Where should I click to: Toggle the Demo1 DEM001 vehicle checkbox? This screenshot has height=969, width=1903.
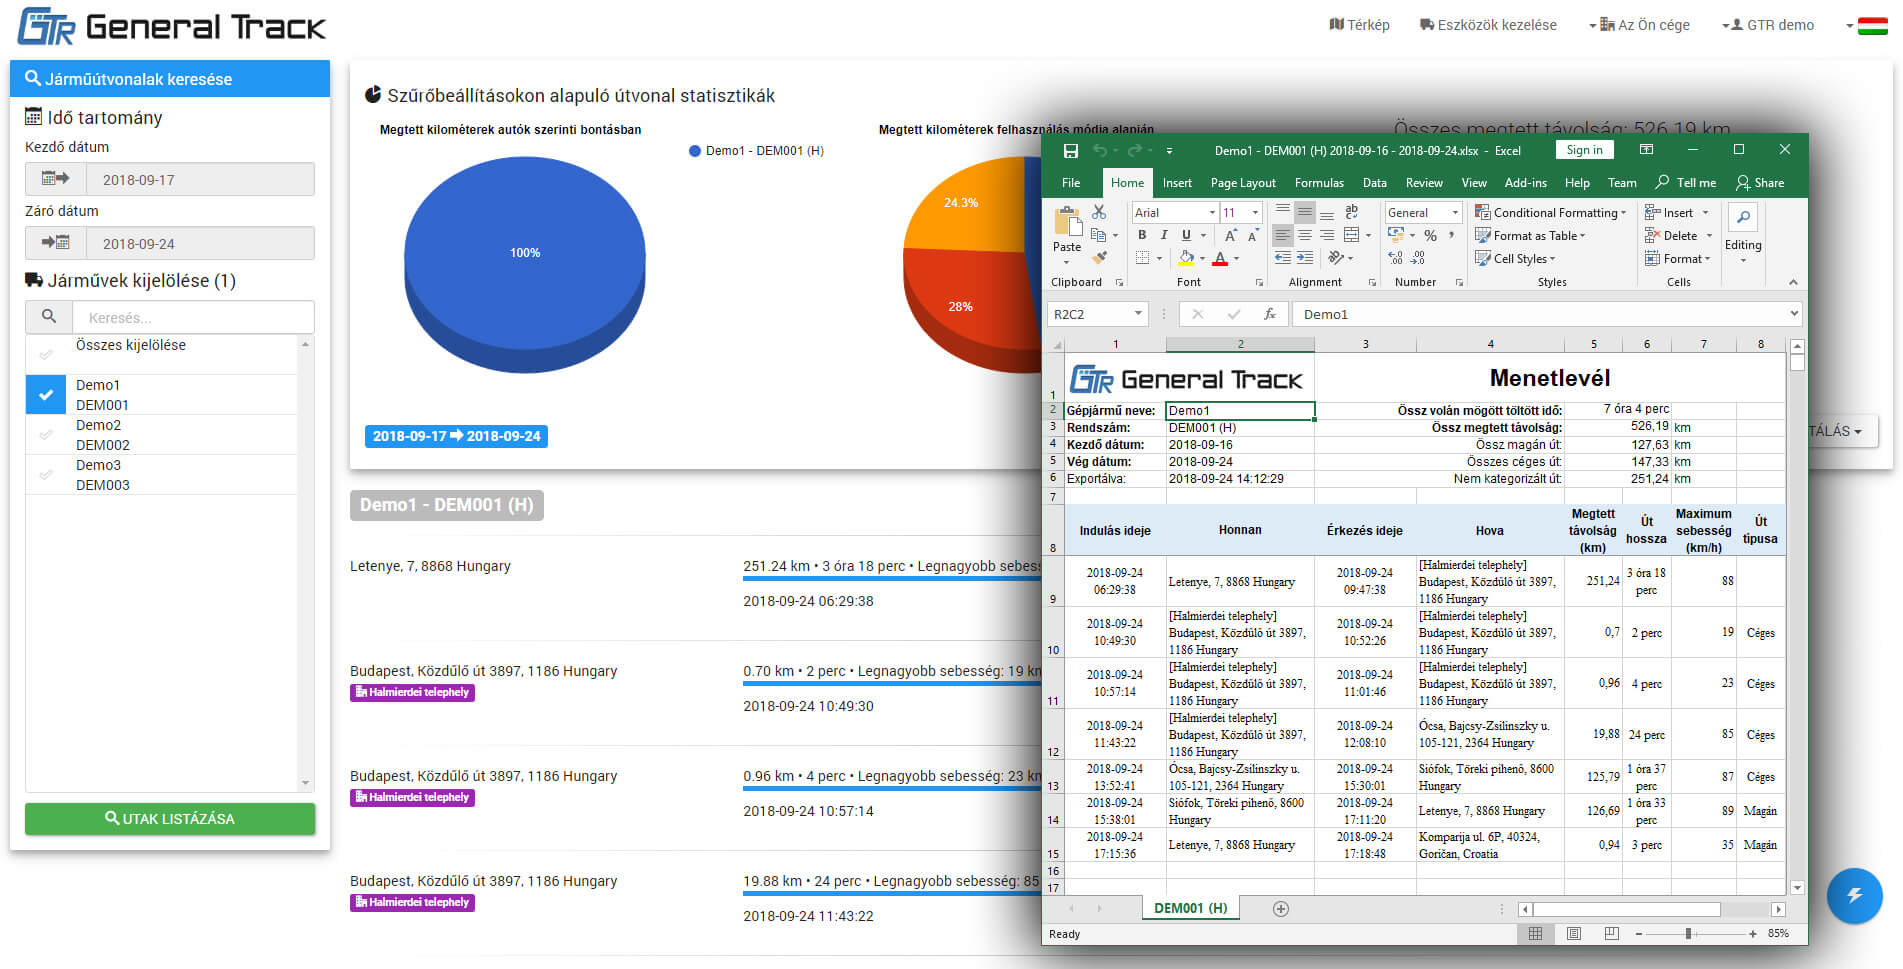[x=46, y=395]
